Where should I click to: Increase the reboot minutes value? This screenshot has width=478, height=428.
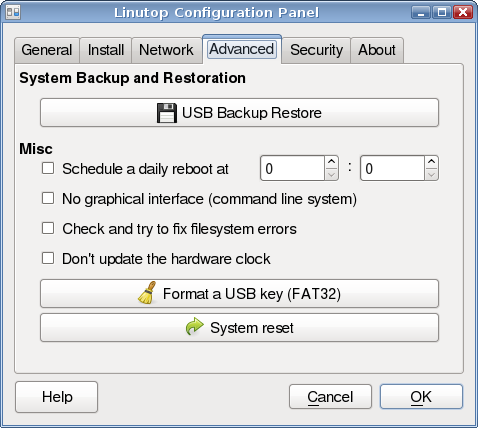coord(431,162)
